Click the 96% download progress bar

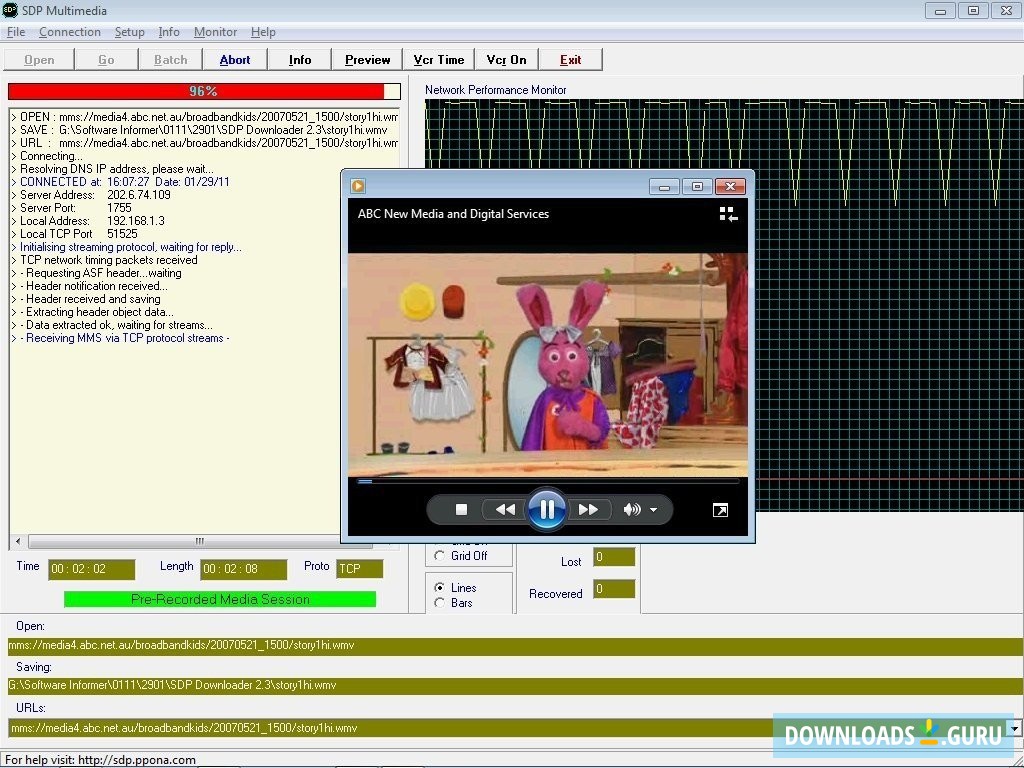(203, 91)
